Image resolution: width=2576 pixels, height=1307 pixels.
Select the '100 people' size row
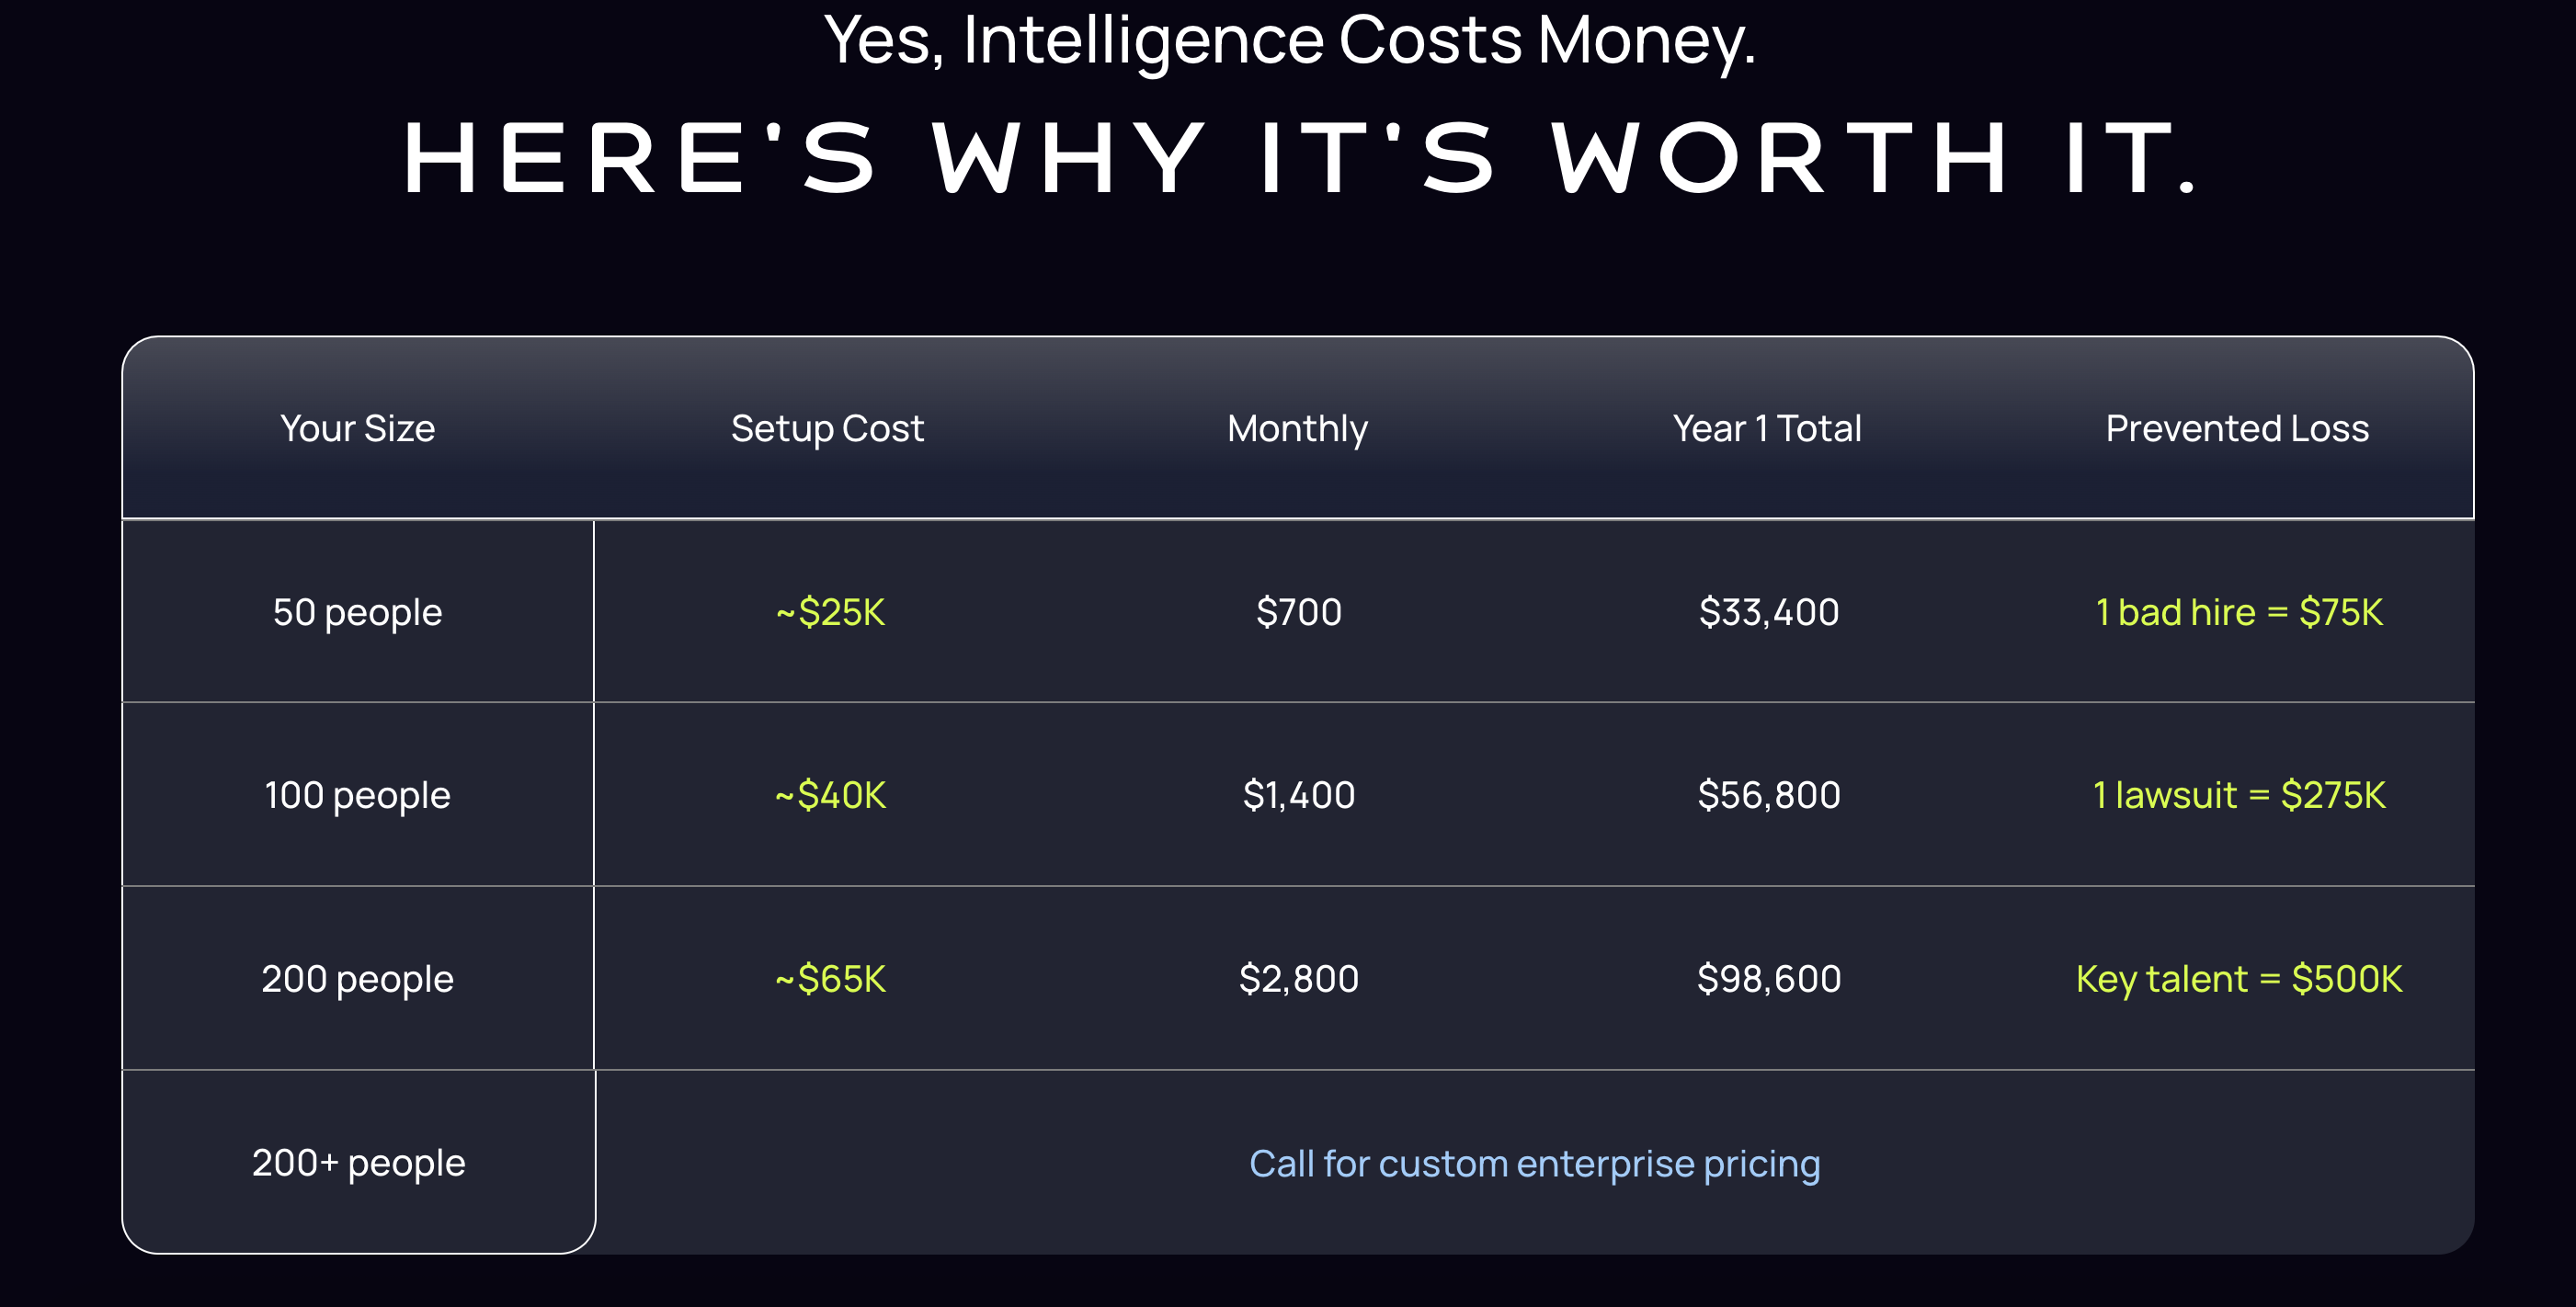pyautogui.click(x=1298, y=794)
